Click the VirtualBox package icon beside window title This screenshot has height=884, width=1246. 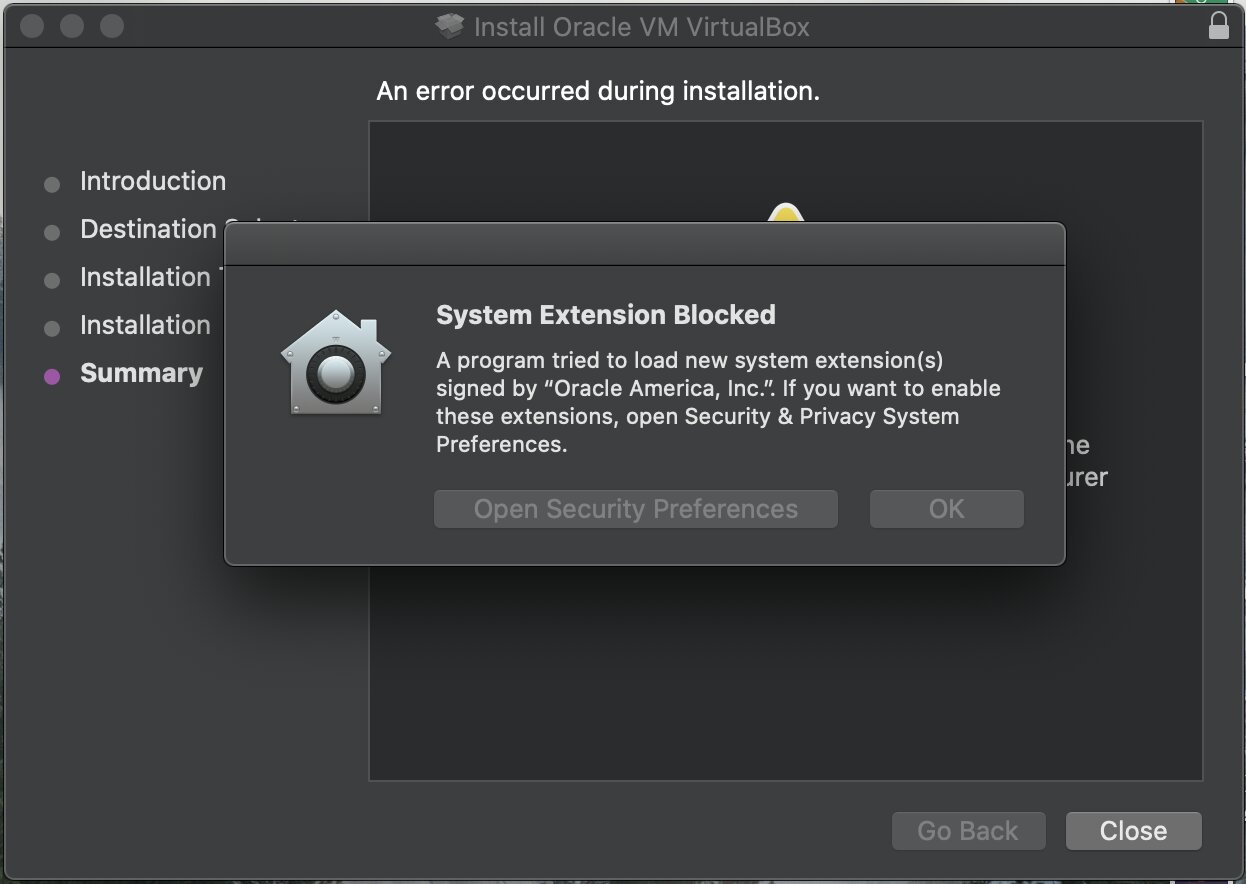[x=451, y=26]
